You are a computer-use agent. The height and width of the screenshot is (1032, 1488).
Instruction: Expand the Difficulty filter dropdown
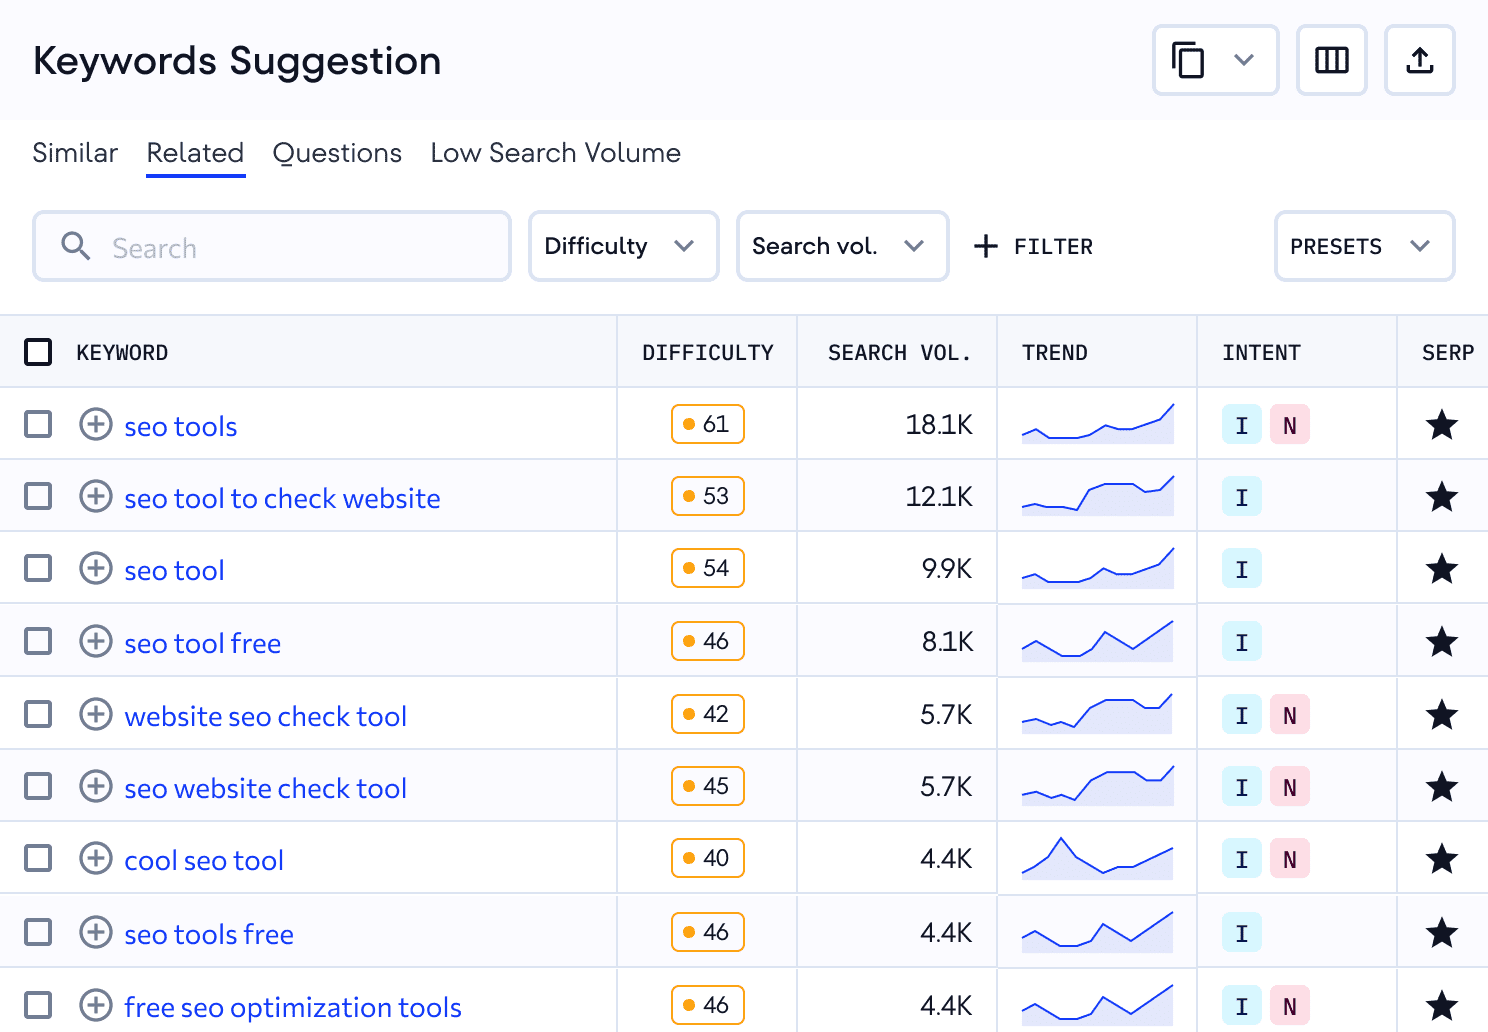[x=623, y=246]
